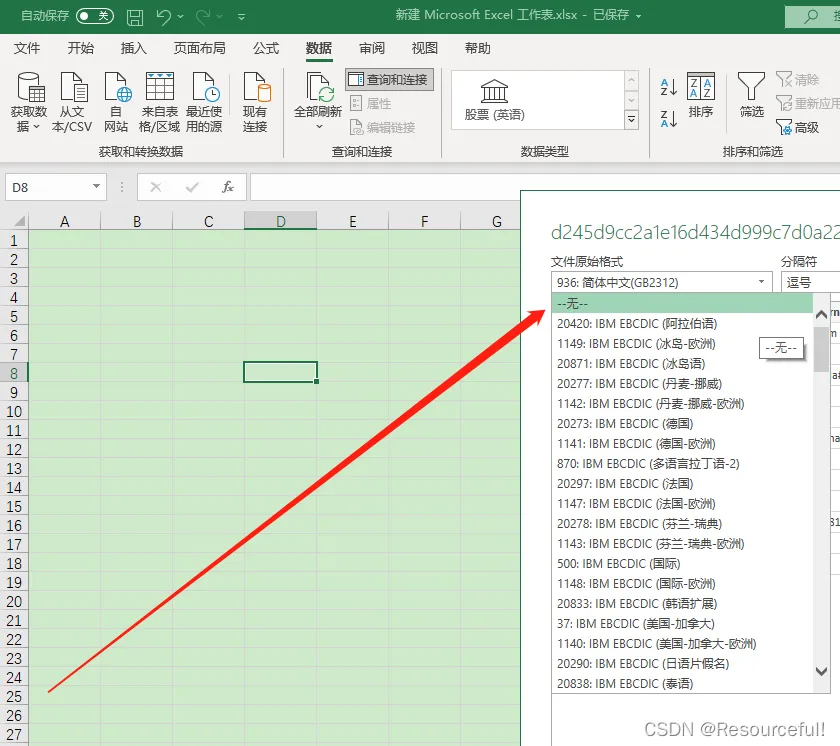
Task: Switch to the 帮助 ribbon tab
Action: pyautogui.click(x=478, y=48)
